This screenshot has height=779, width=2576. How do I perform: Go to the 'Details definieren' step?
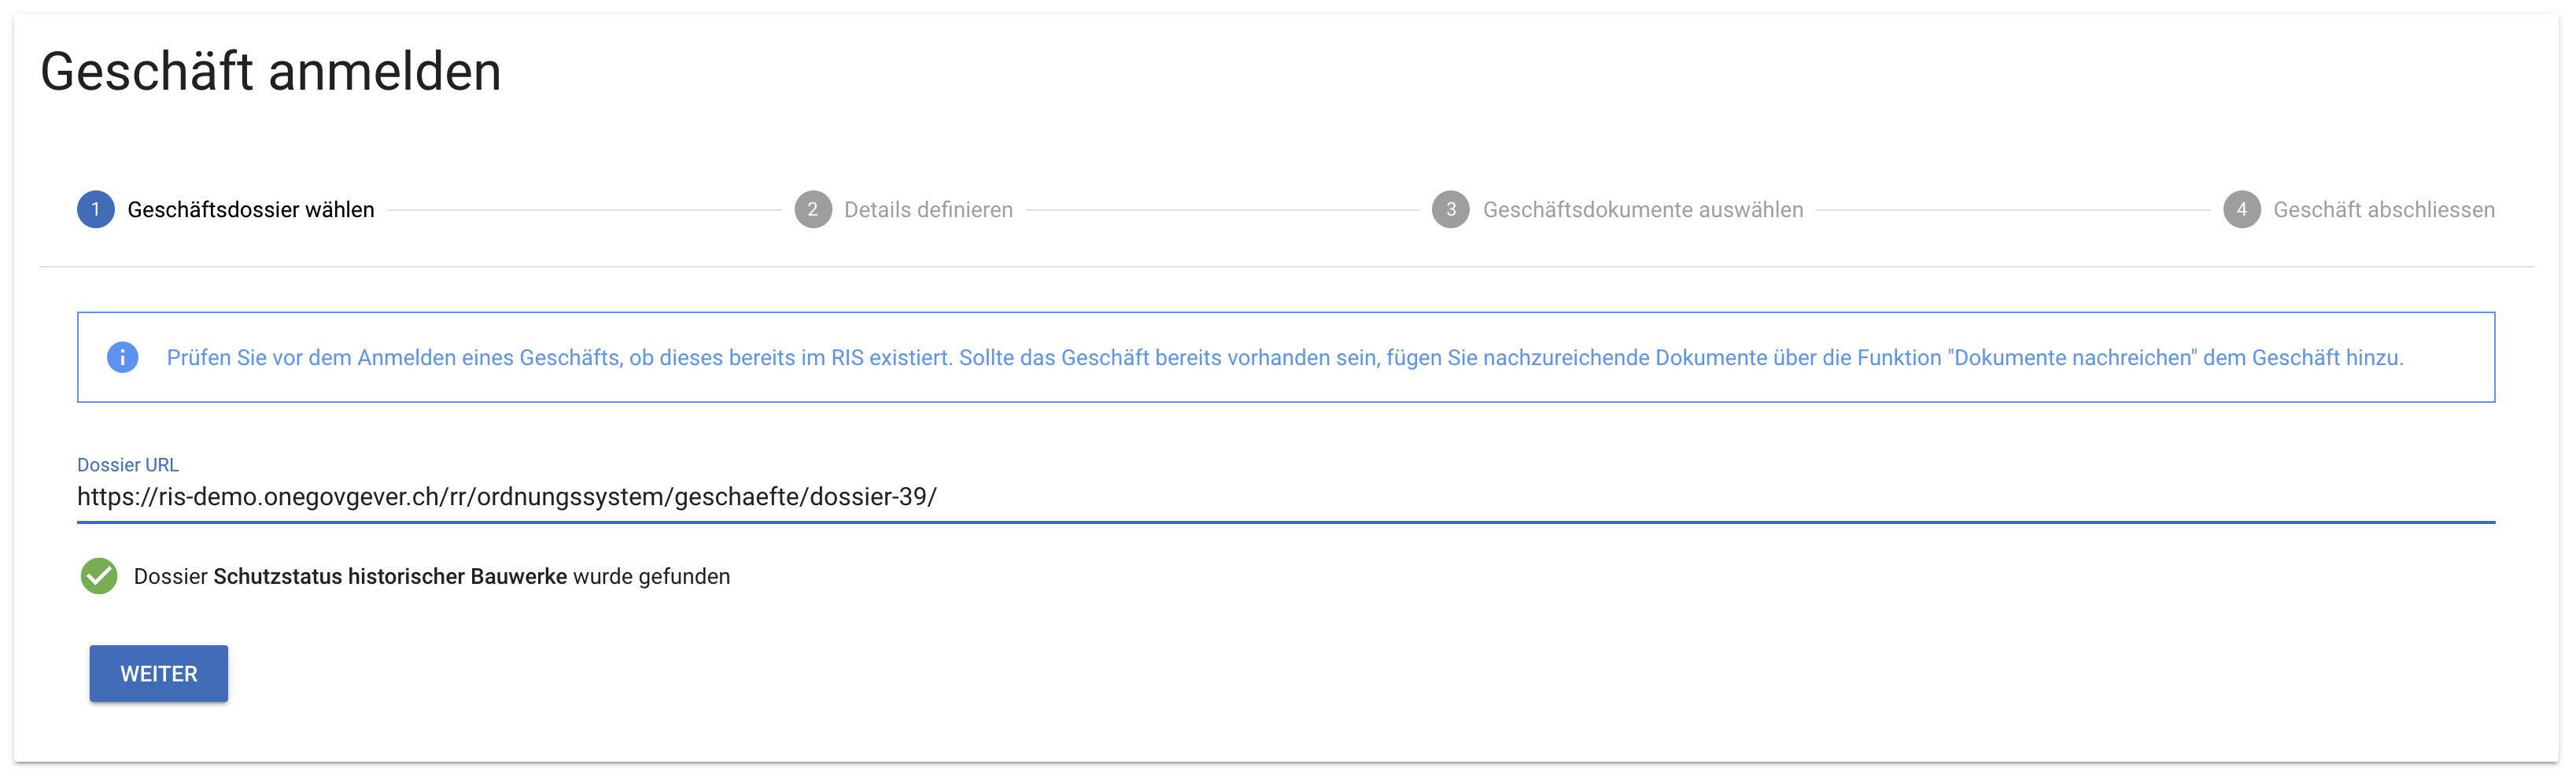[928, 210]
